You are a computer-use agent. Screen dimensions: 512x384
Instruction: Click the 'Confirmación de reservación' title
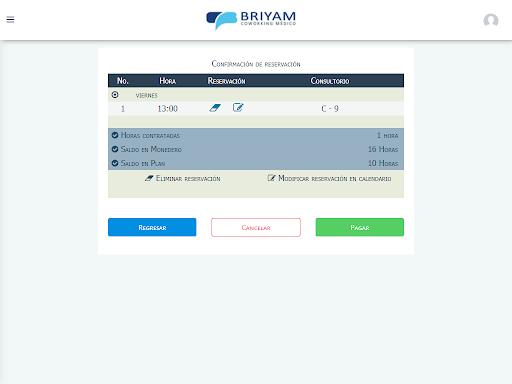click(256, 64)
